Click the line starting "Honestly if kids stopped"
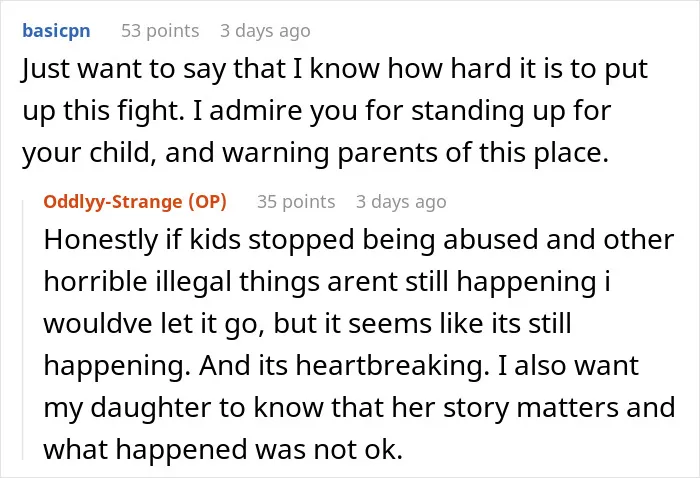 tap(358, 240)
